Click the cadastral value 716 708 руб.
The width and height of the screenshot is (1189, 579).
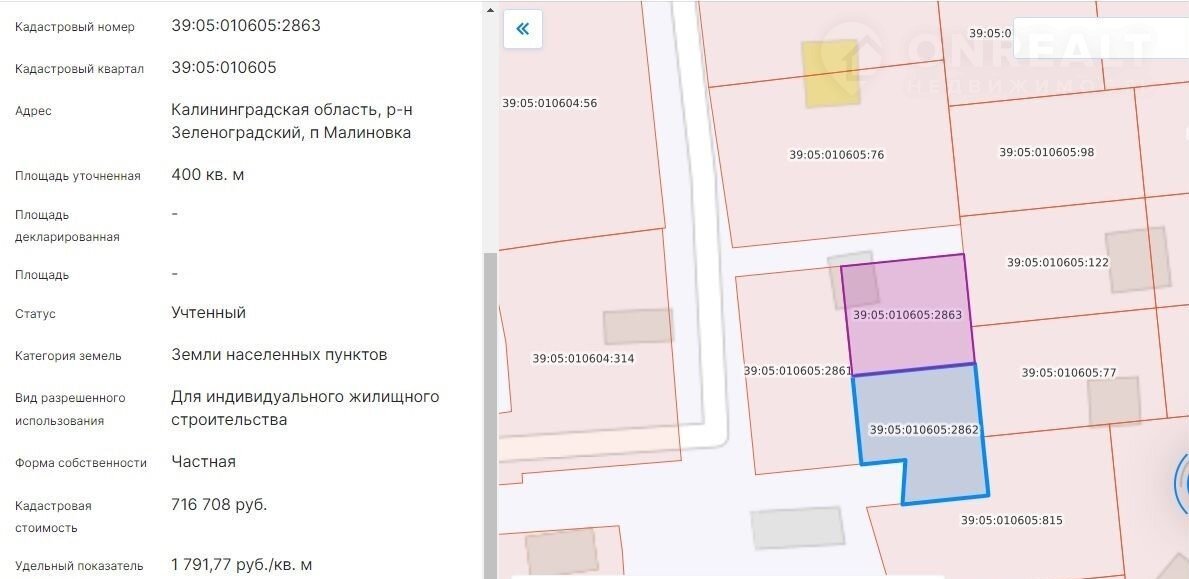click(219, 505)
